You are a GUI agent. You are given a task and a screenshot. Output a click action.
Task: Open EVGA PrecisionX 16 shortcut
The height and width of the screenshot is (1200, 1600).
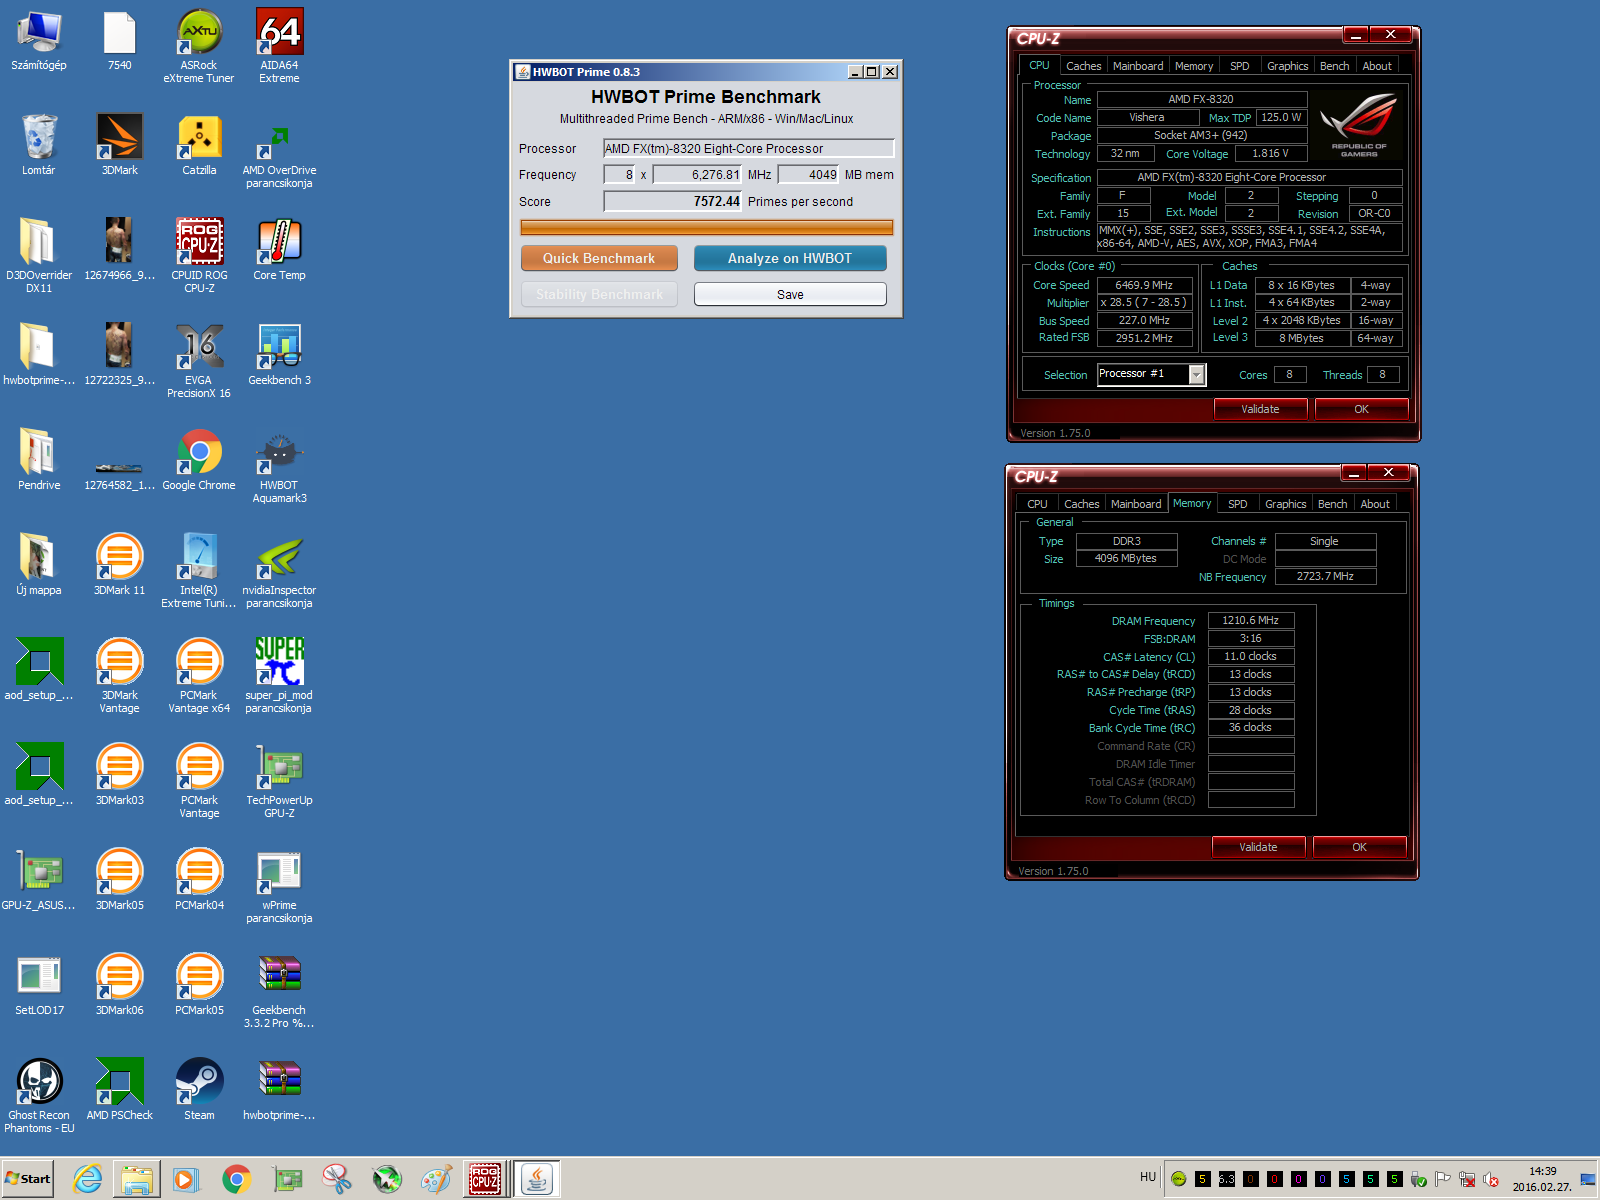tap(199, 361)
